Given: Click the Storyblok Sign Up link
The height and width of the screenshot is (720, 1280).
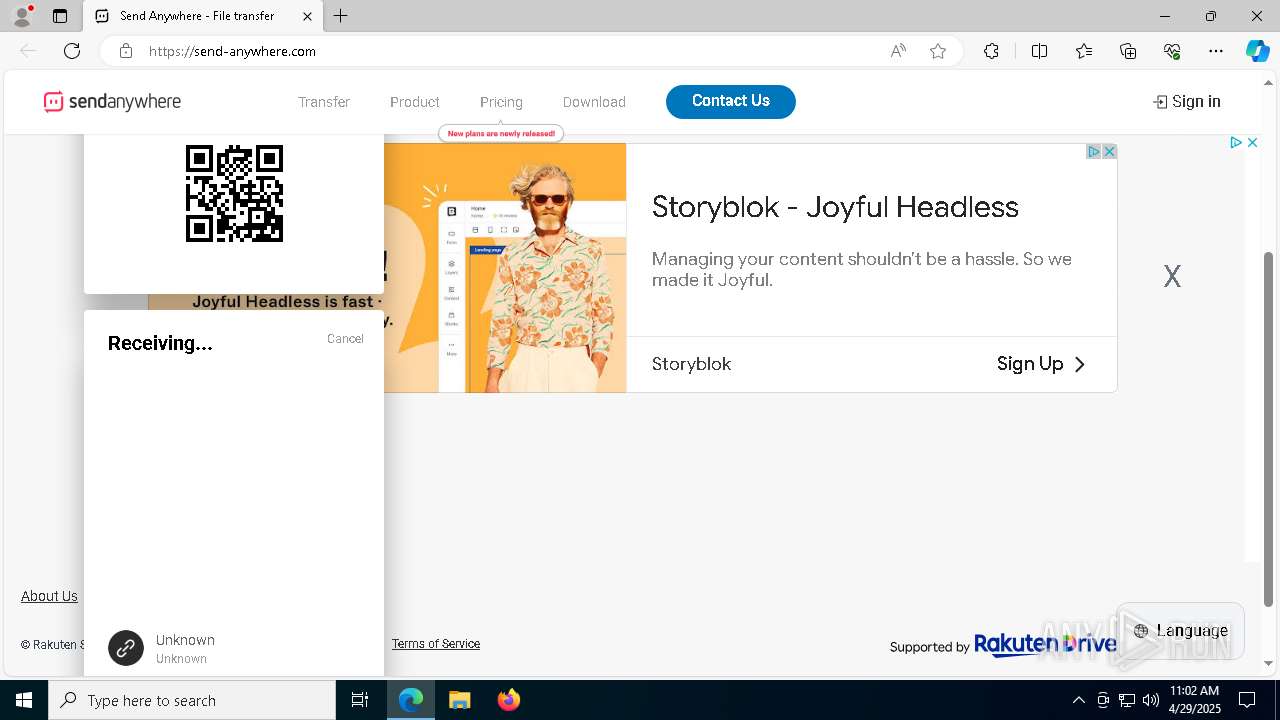Looking at the screenshot, I should [x=1041, y=364].
